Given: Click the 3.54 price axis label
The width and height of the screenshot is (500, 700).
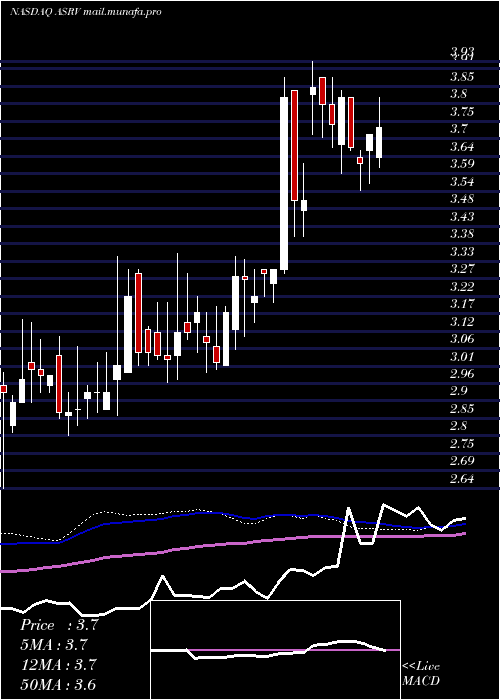Looking at the screenshot, I should pyautogui.click(x=462, y=182).
